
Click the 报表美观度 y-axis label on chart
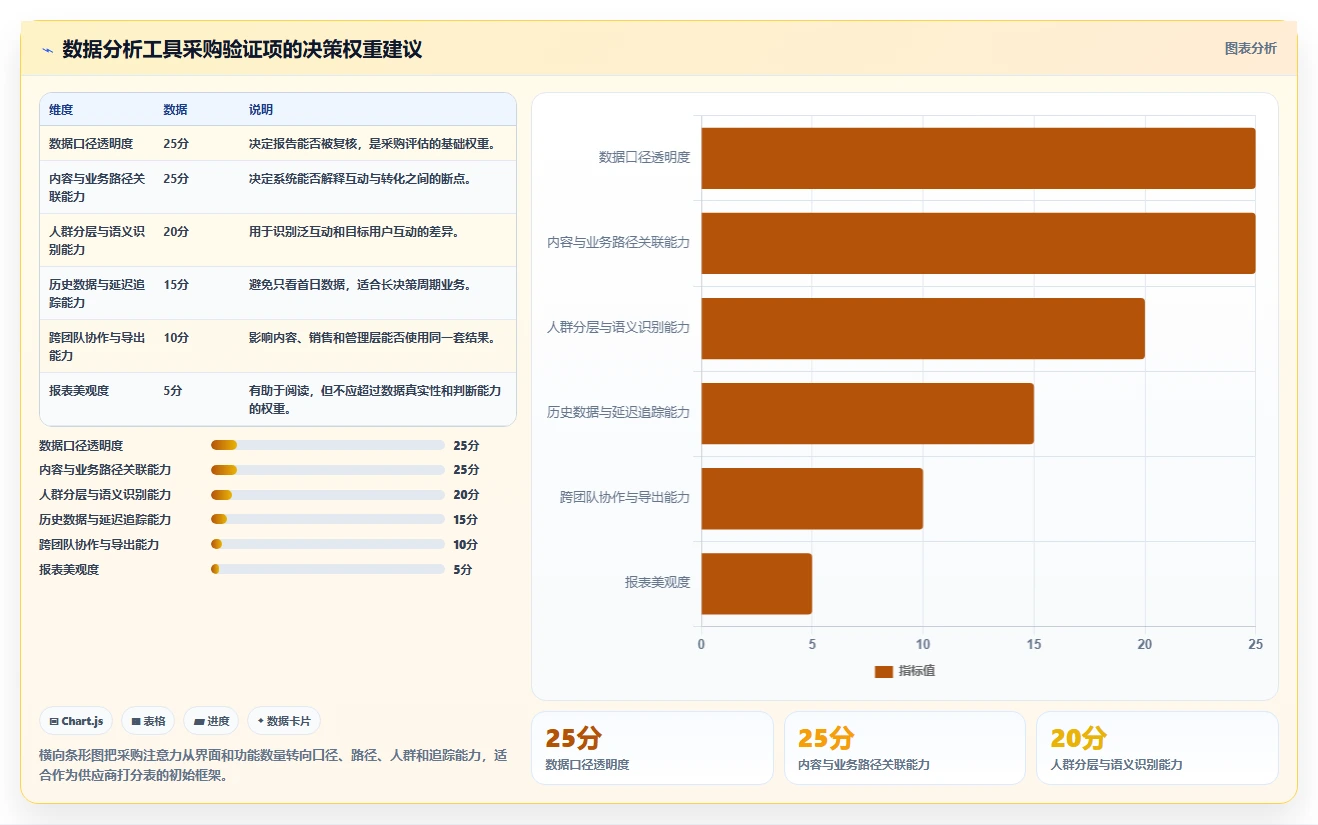point(658,582)
